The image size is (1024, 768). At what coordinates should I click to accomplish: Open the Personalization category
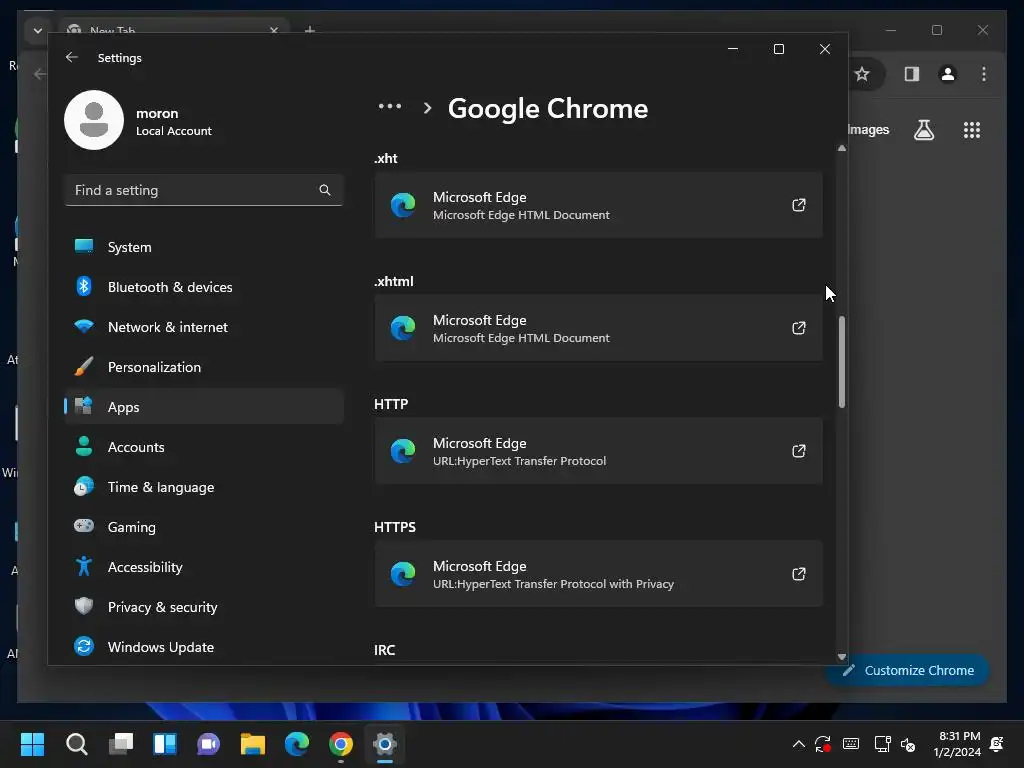pyautogui.click(x=204, y=367)
